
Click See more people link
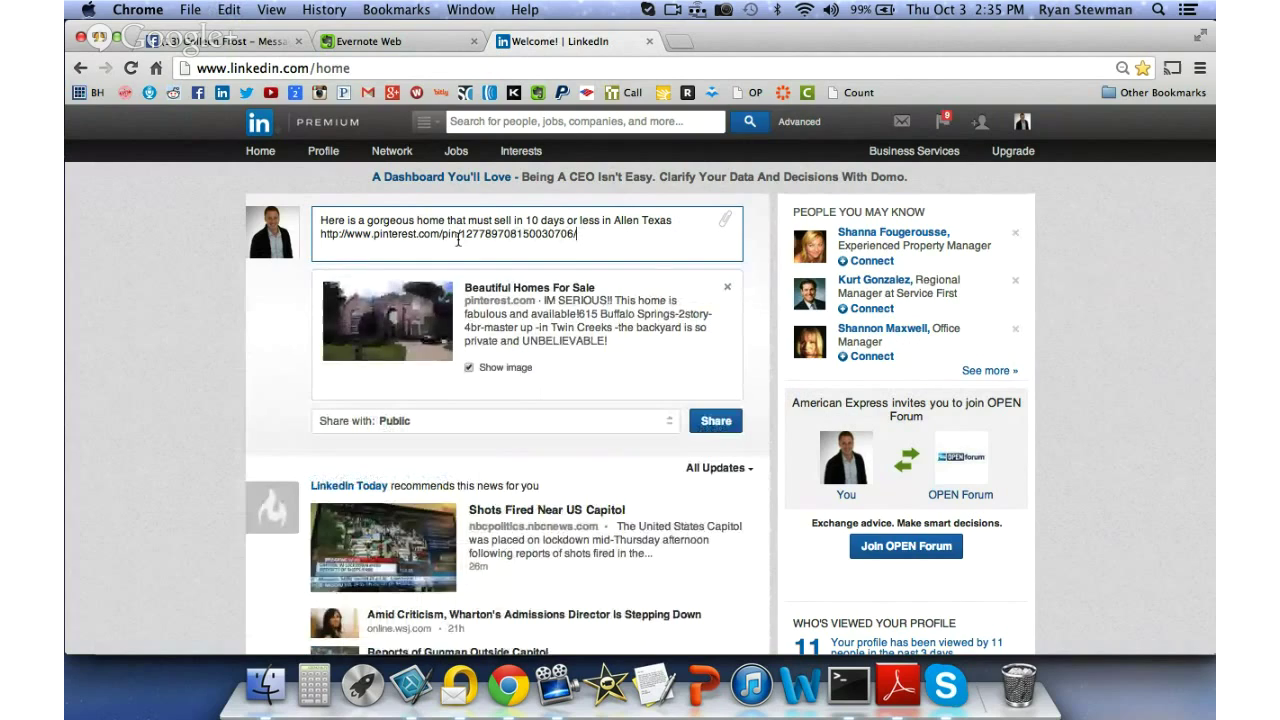tap(990, 371)
